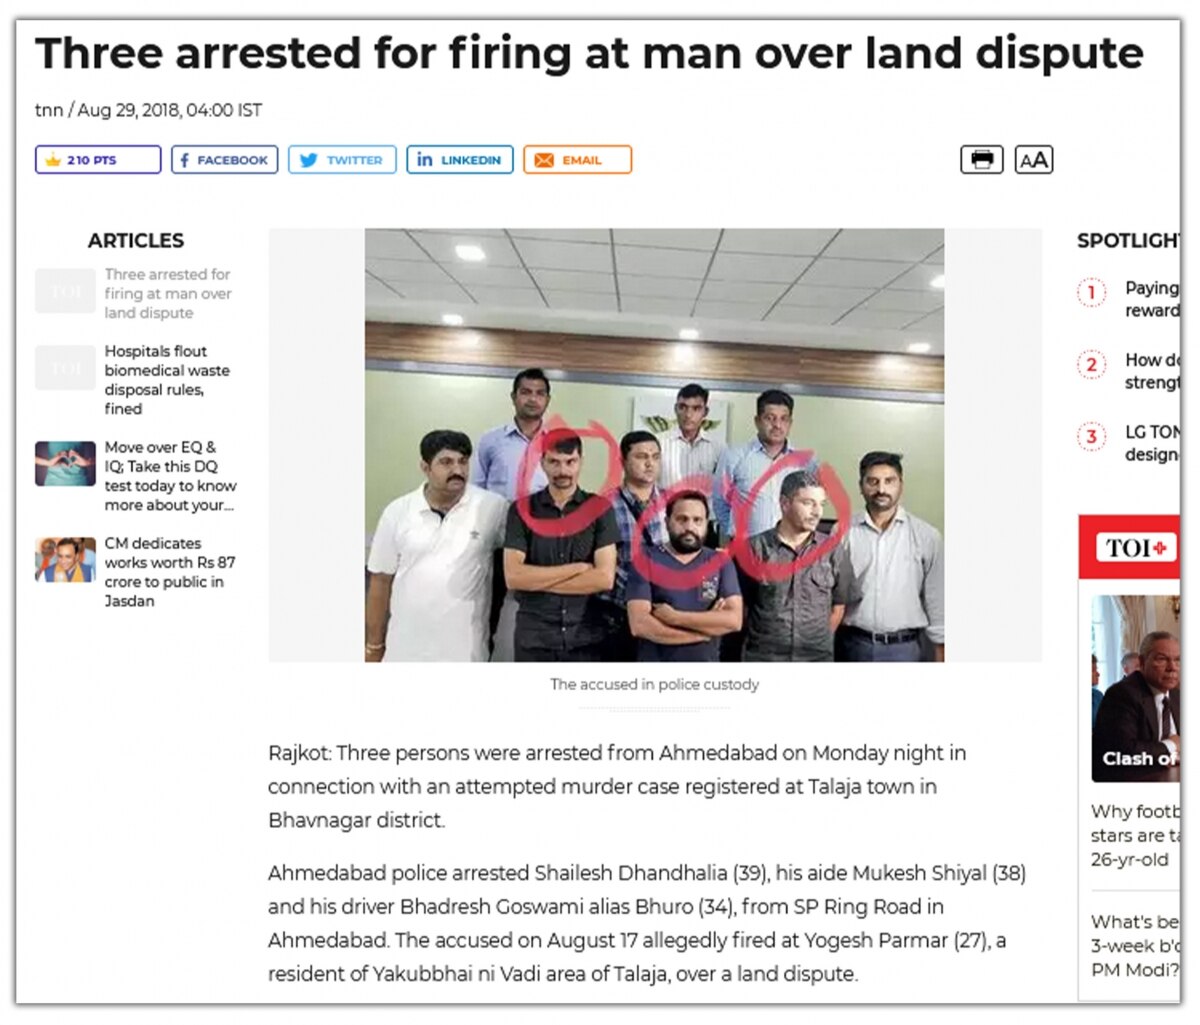Viewport: 1200px width, 1025px height.
Task: Open the Clash of thumbnail in TOI+
Action: [1136, 688]
